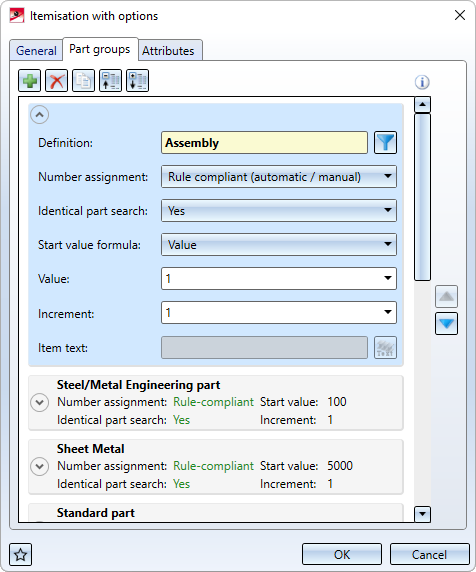Delete part group with red X icon
Screen dimensions: 476x572
[x=57, y=81]
